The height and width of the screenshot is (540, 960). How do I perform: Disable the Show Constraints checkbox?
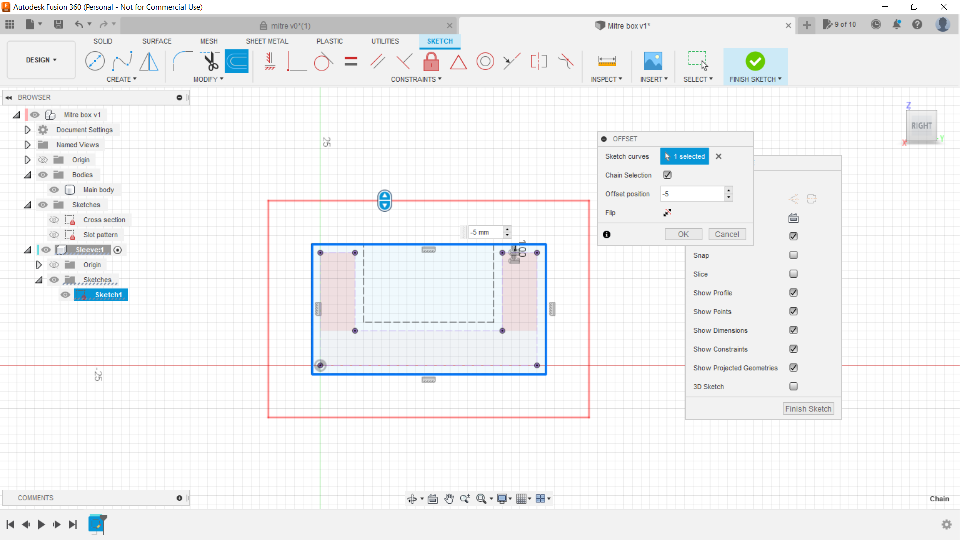793,349
